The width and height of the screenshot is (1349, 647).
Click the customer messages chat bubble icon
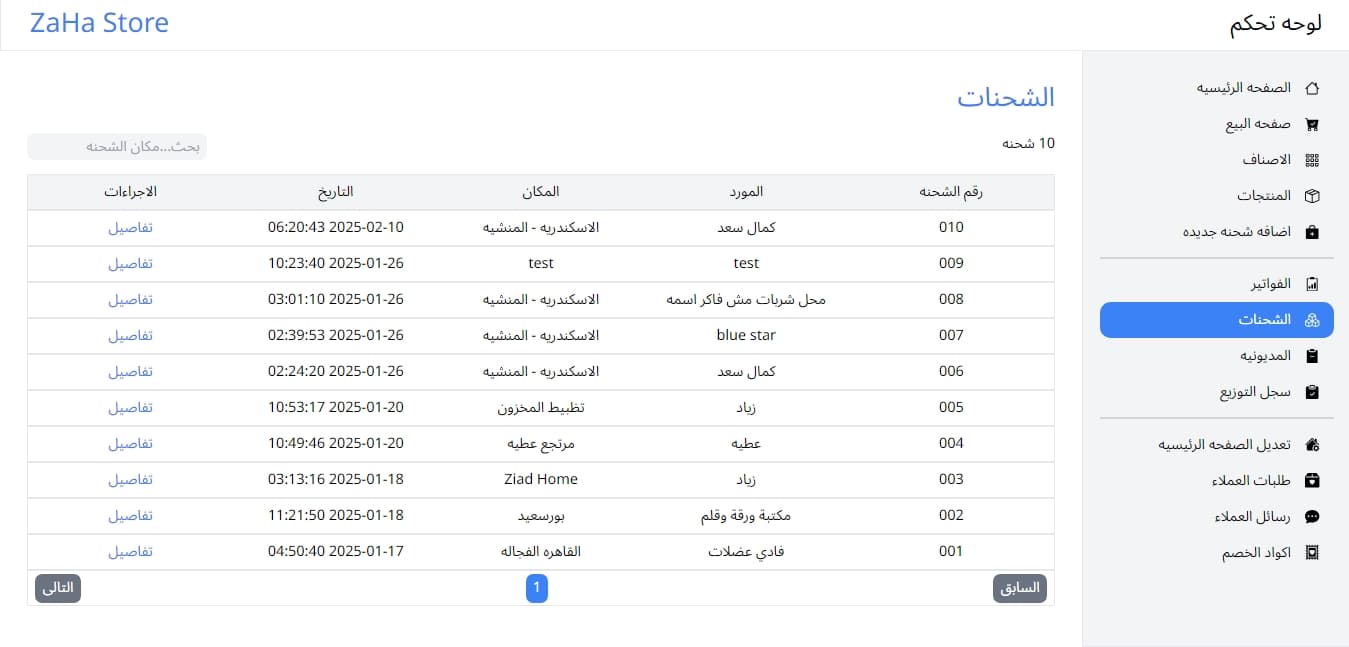1313,517
